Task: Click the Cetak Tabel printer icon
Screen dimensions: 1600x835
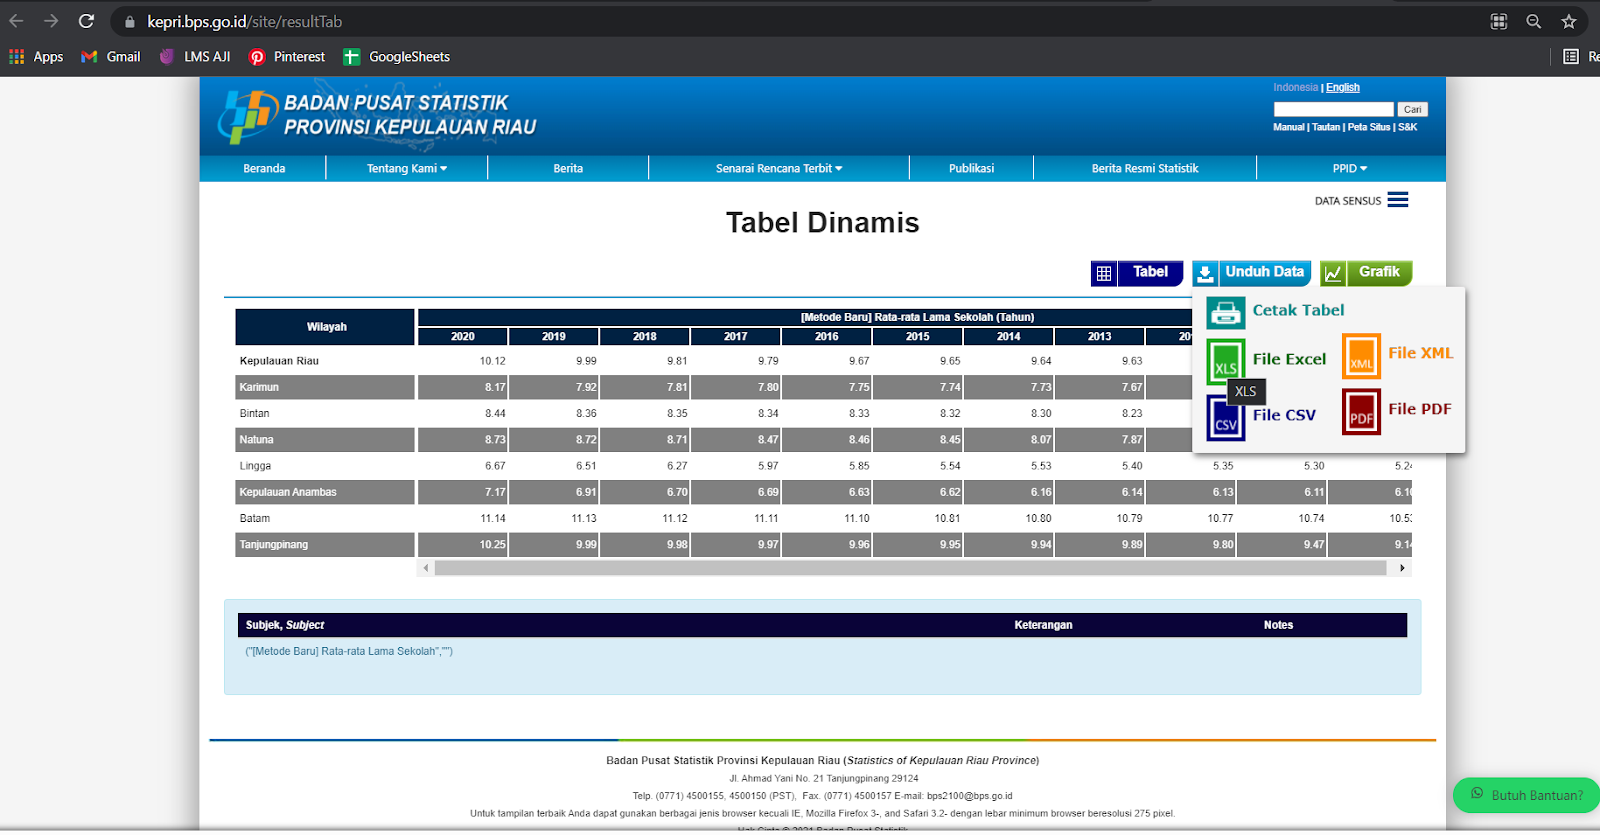Action: click(x=1225, y=313)
